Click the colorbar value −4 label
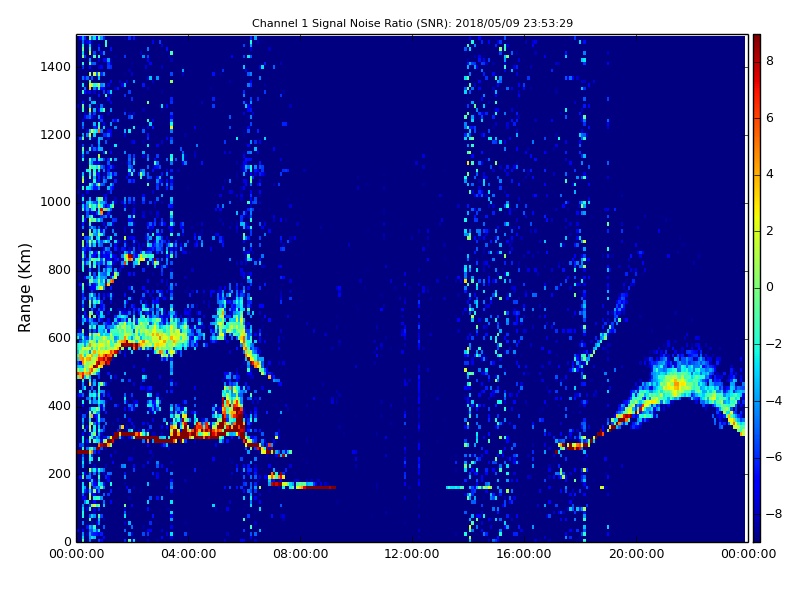The image size is (800, 600). (774, 401)
